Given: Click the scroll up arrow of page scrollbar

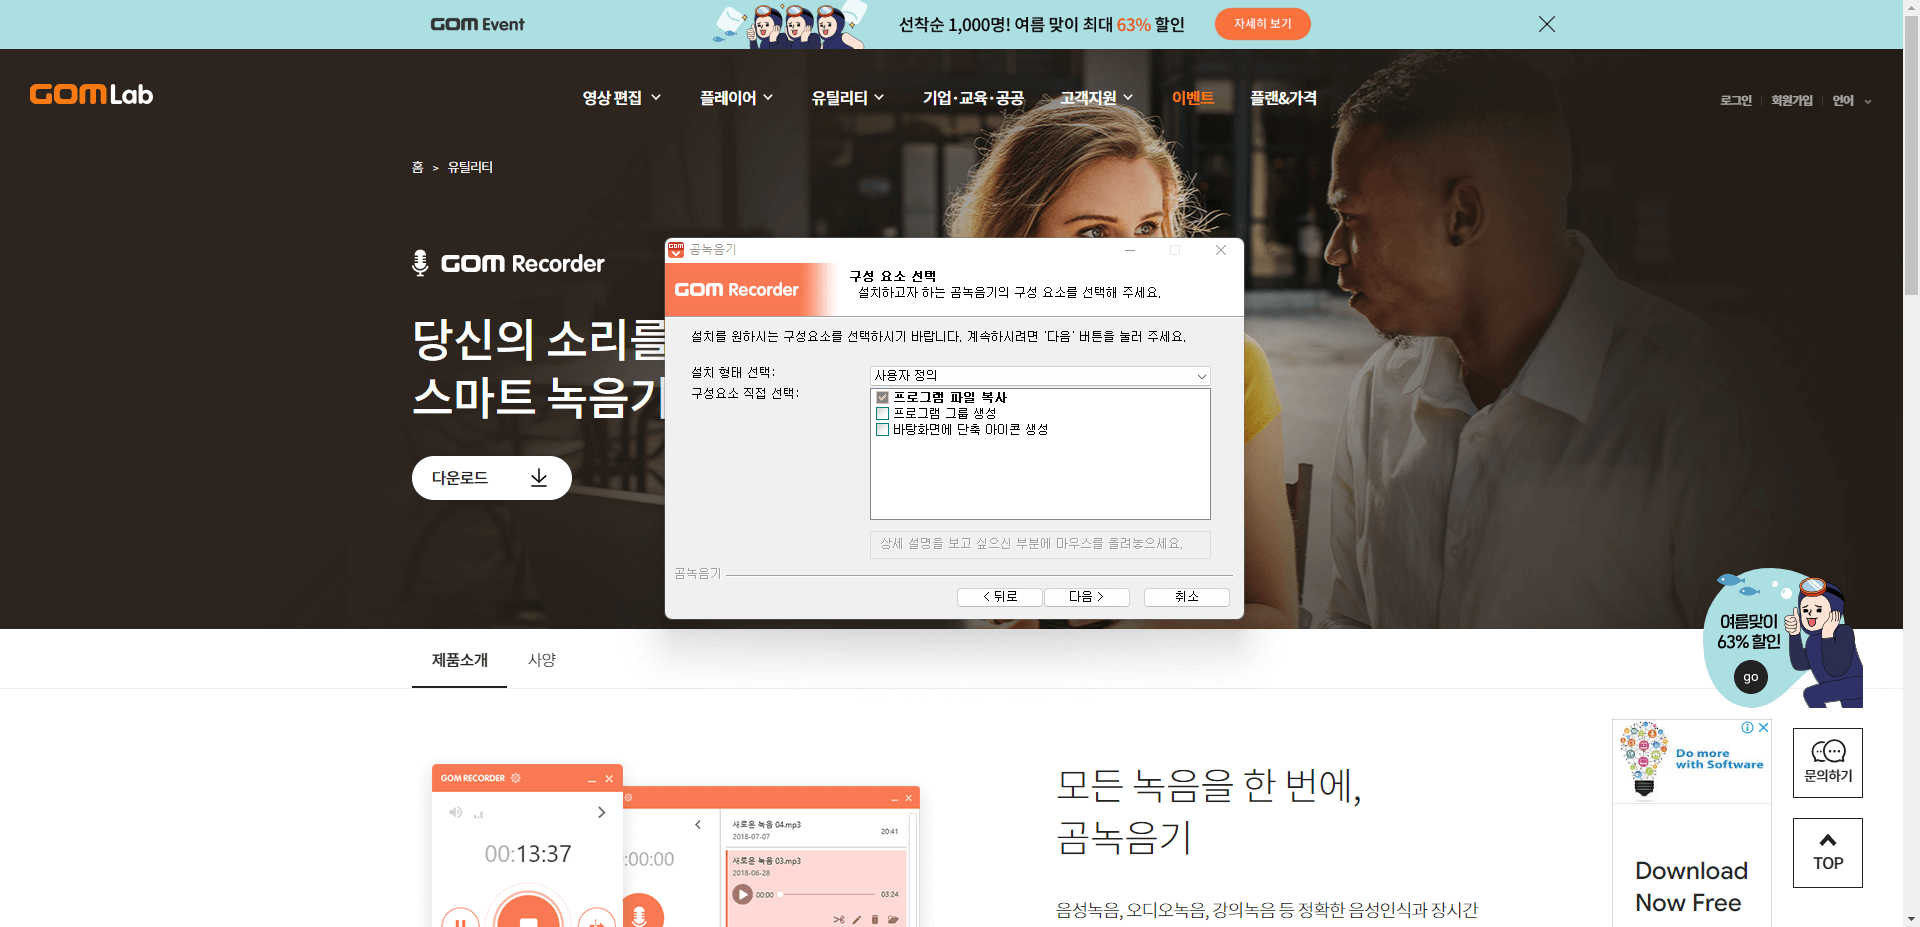Looking at the screenshot, I should pyautogui.click(x=1911, y=7).
